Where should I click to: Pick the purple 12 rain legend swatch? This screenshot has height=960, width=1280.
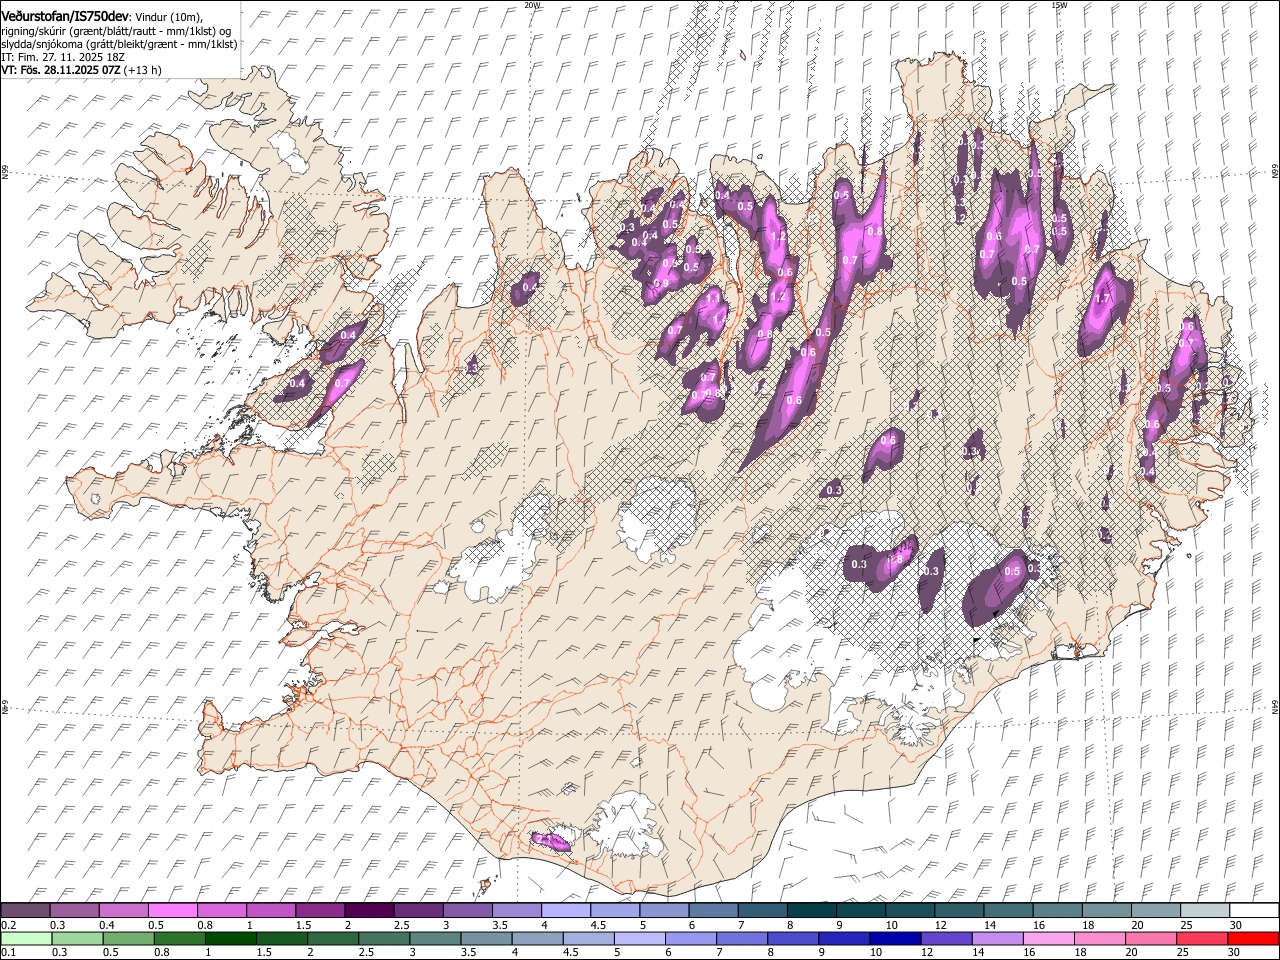pos(945,939)
